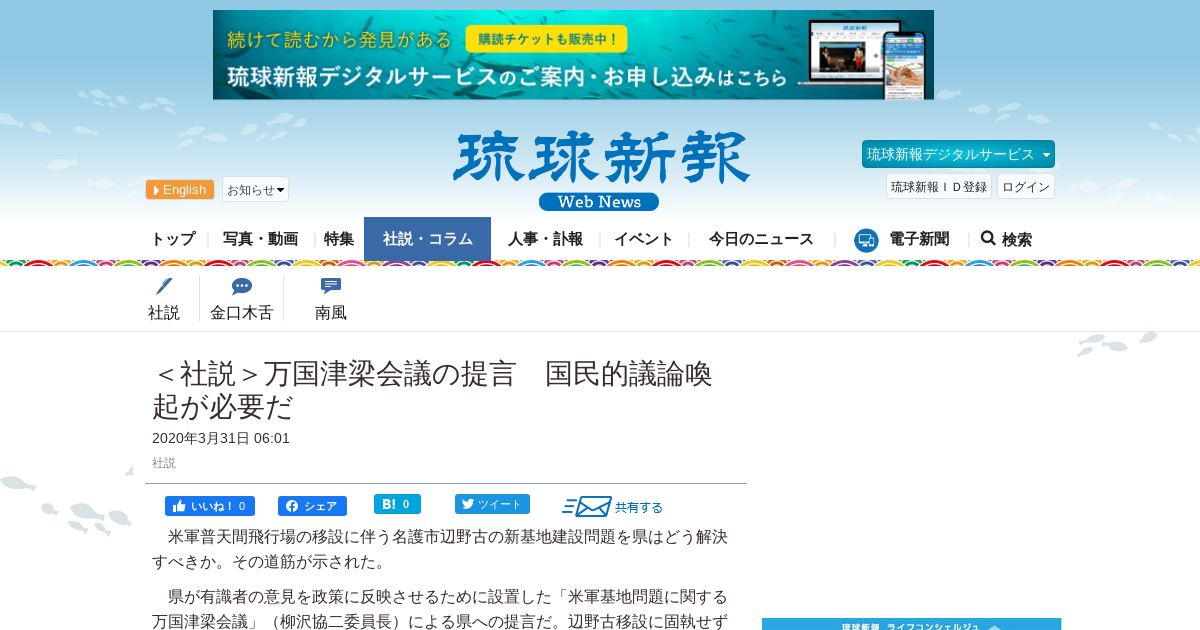Click 琉球新報ID登録 button
The width and height of the screenshot is (1200, 630).
[939, 186]
